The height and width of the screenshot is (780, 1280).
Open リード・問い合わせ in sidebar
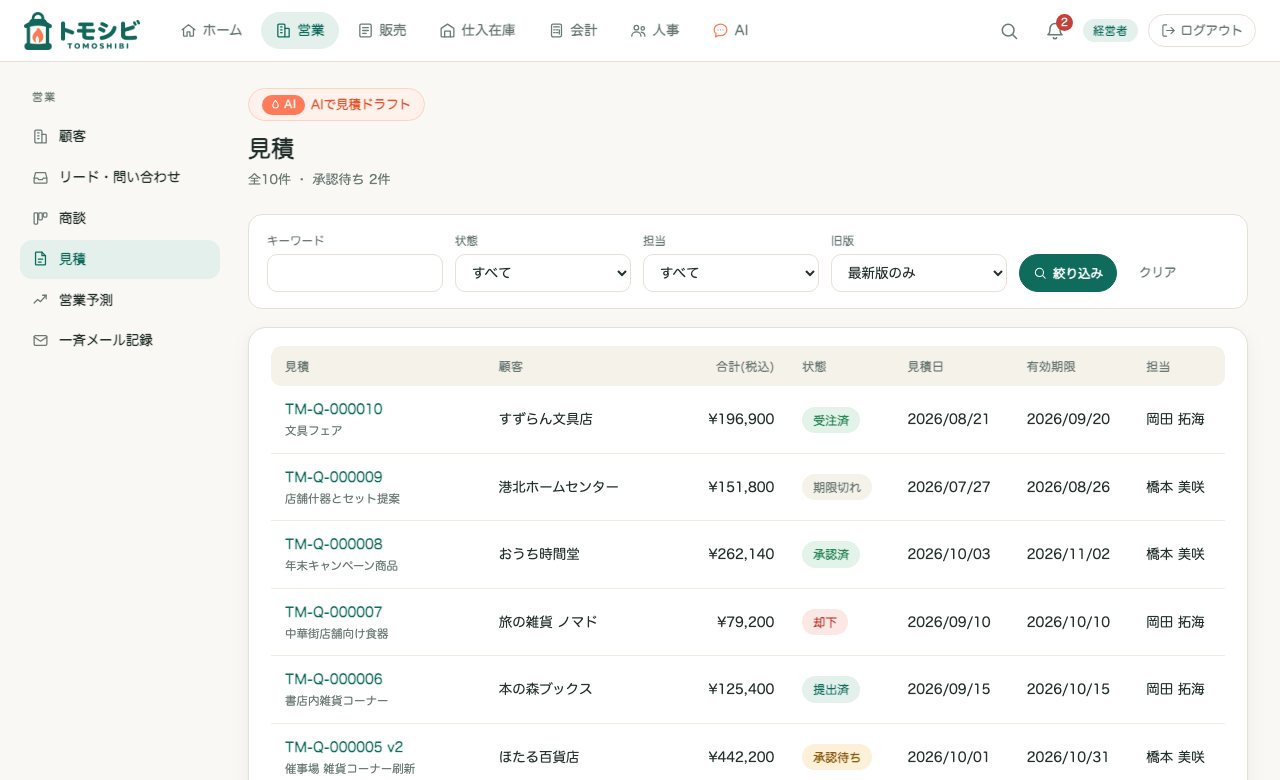click(x=120, y=177)
